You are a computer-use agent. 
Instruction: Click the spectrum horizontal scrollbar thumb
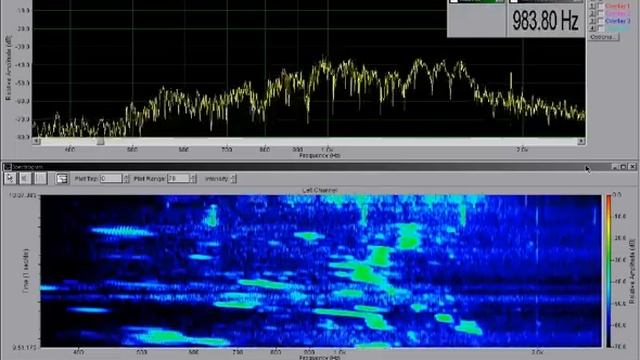click(x=100, y=141)
